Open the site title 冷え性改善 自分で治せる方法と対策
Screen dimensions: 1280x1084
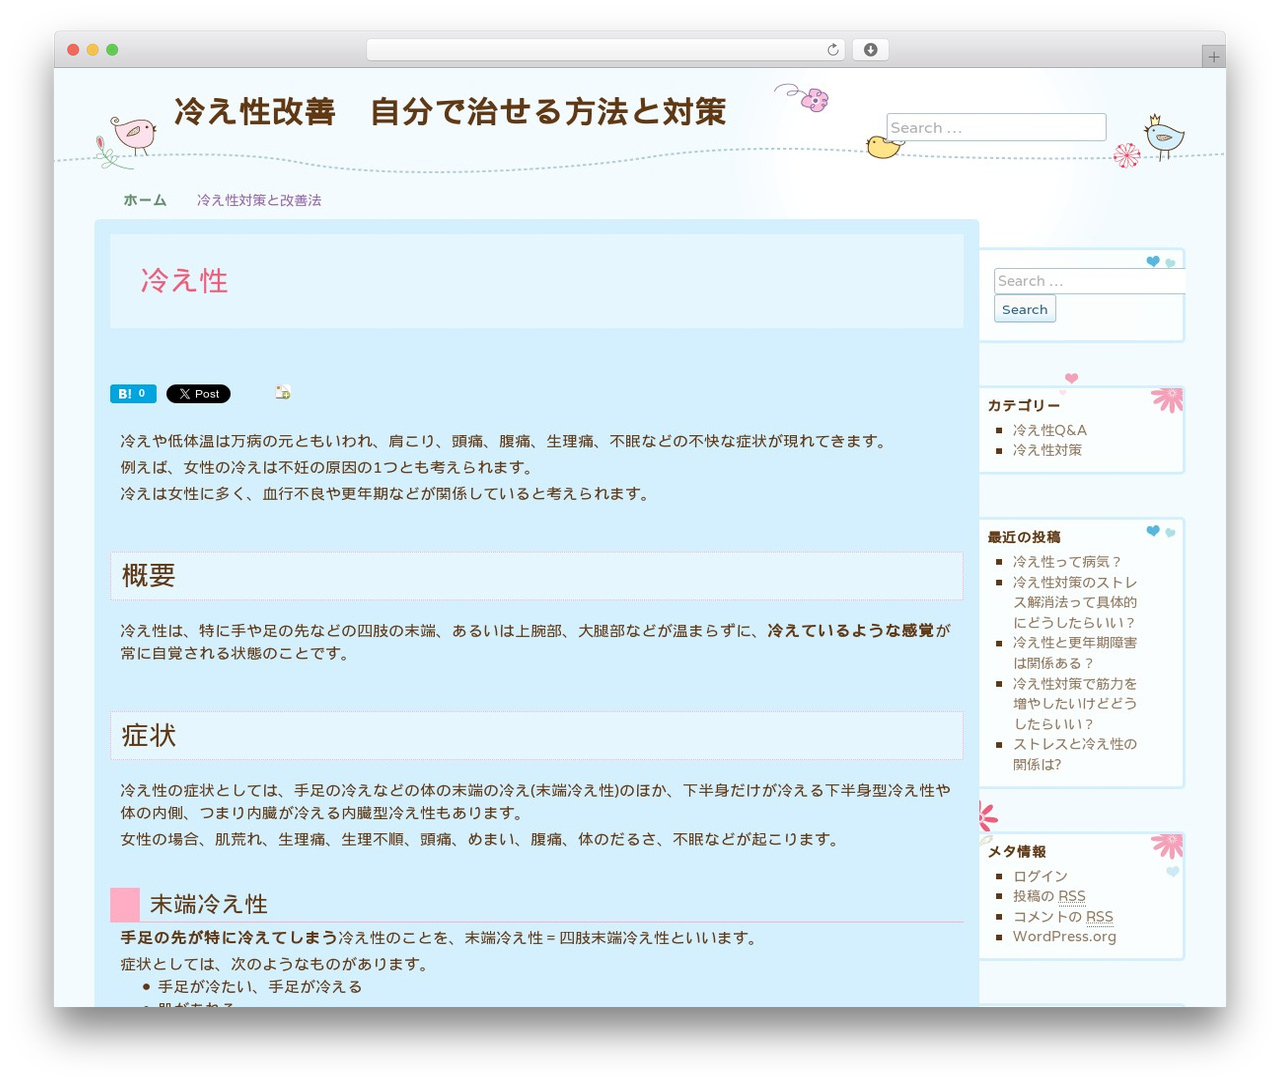(x=450, y=112)
